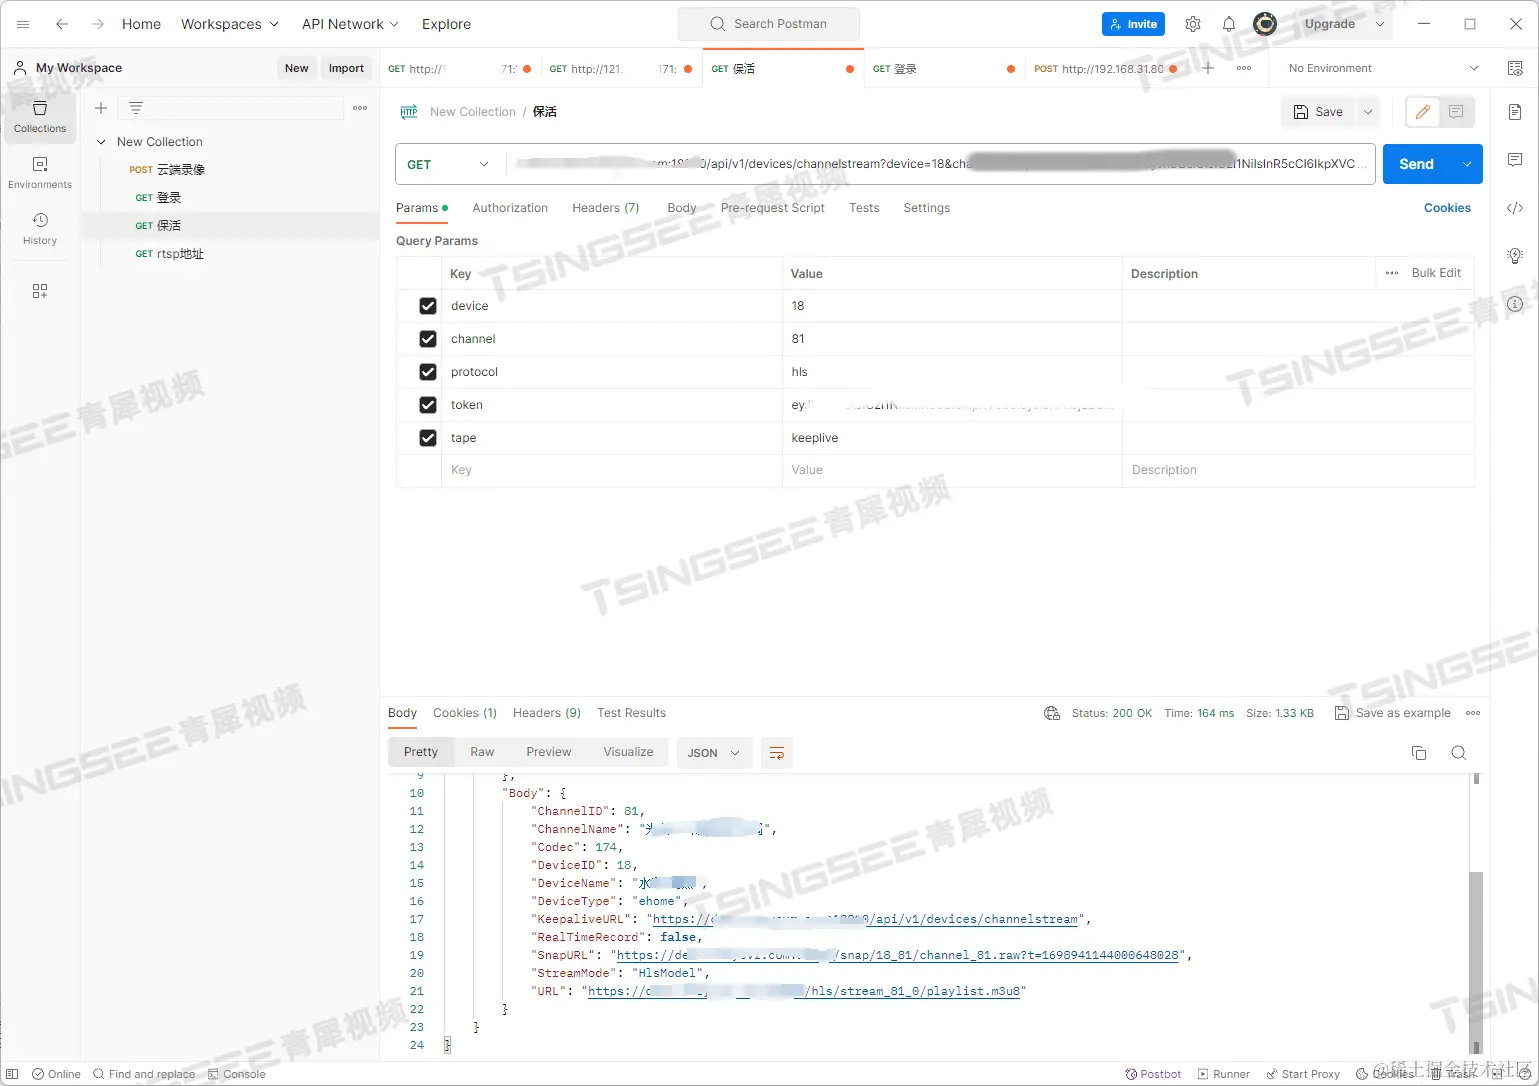Viewport: 1539px width, 1086px height.
Task: Open the Cookies link
Action: pyautogui.click(x=1447, y=208)
